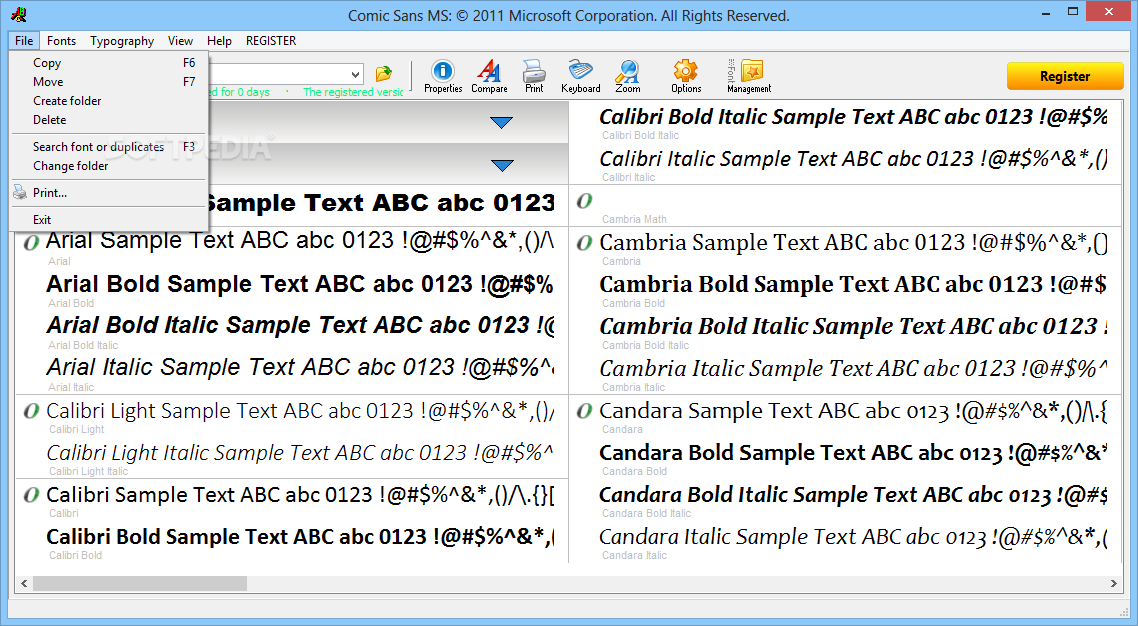Select the Calibri Italic sample row
1138x626 pixels.
pos(853,163)
